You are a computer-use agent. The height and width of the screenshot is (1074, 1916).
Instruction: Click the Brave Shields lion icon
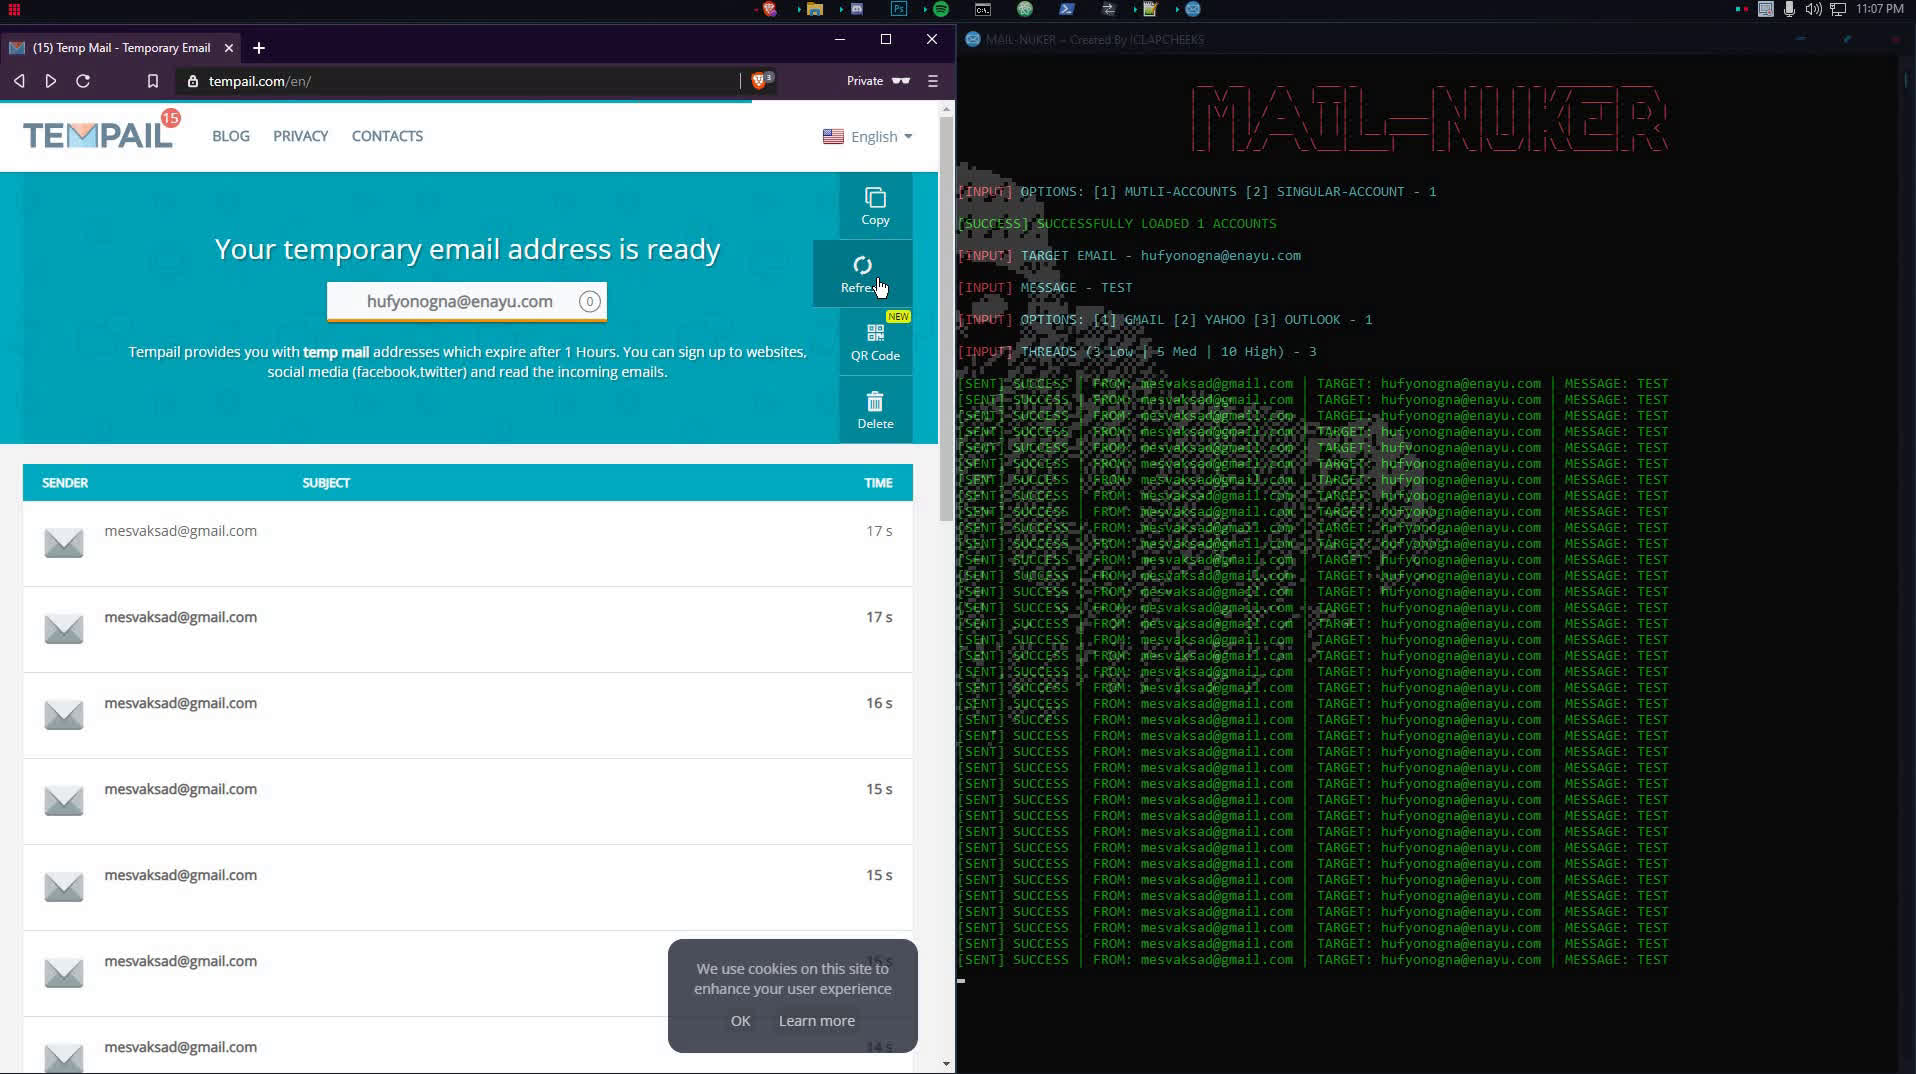coord(759,81)
